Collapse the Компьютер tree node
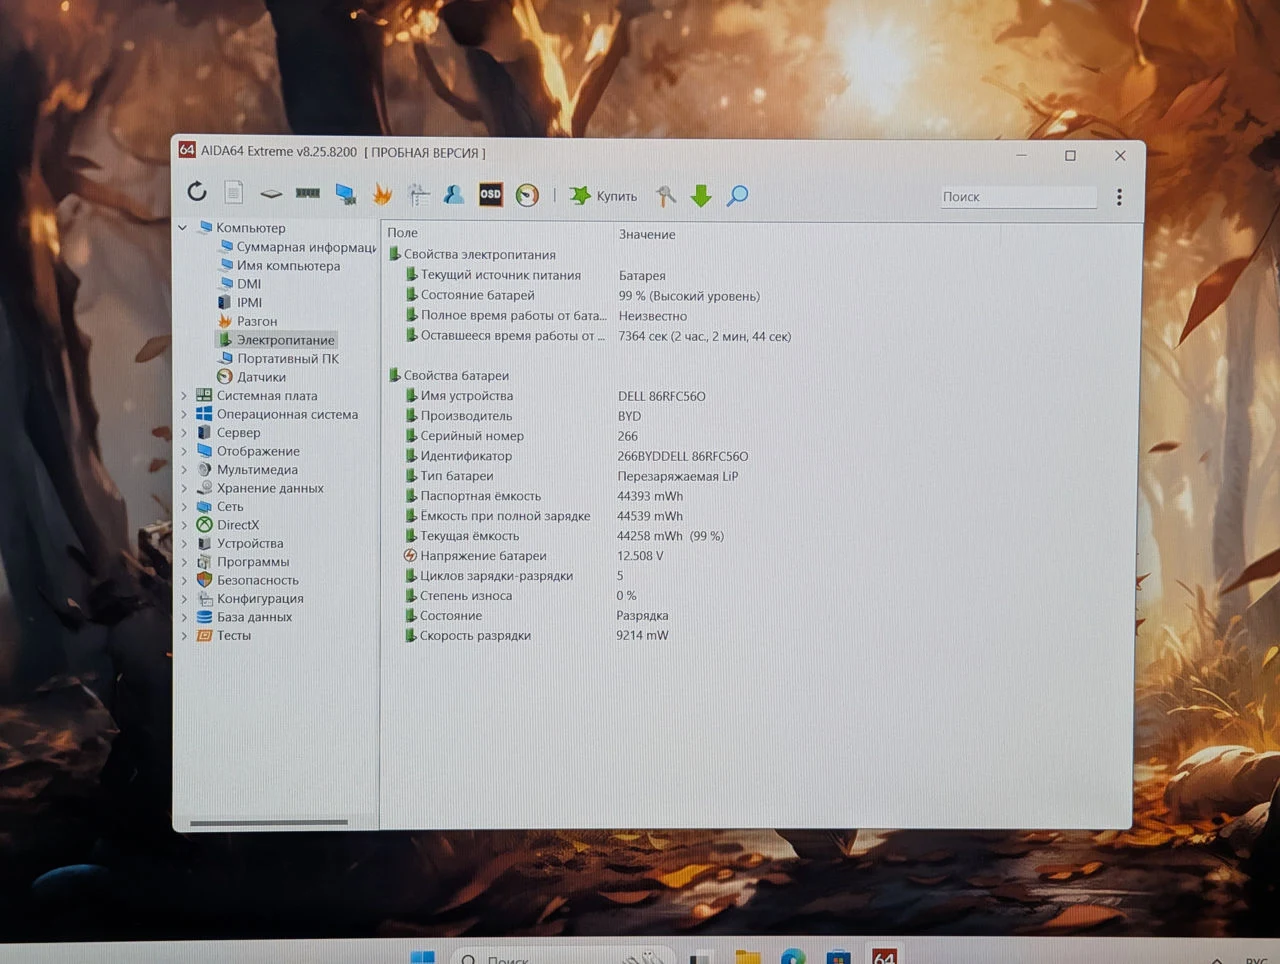Image resolution: width=1280 pixels, height=964 pixels. coord(182,228)
